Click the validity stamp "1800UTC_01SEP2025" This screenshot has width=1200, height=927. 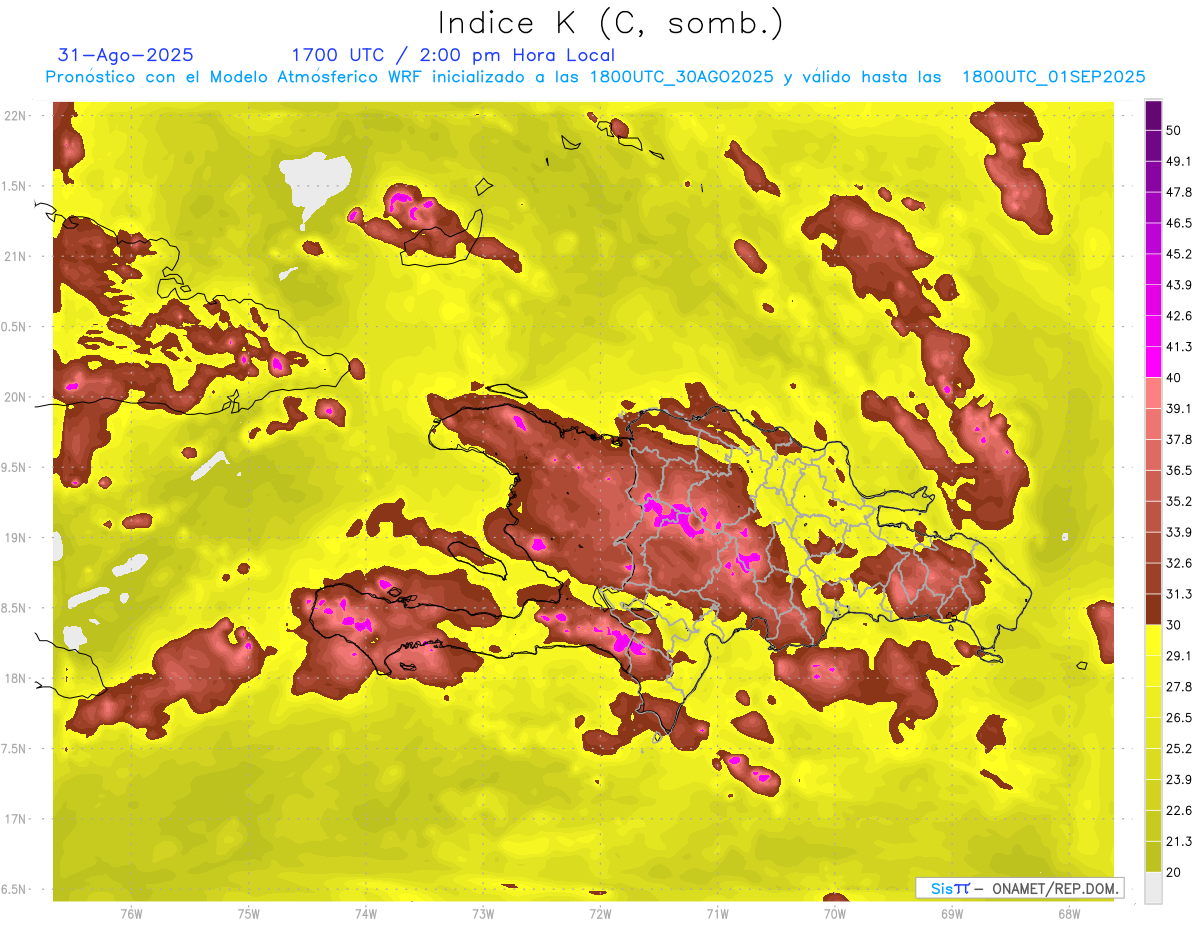1053,77
